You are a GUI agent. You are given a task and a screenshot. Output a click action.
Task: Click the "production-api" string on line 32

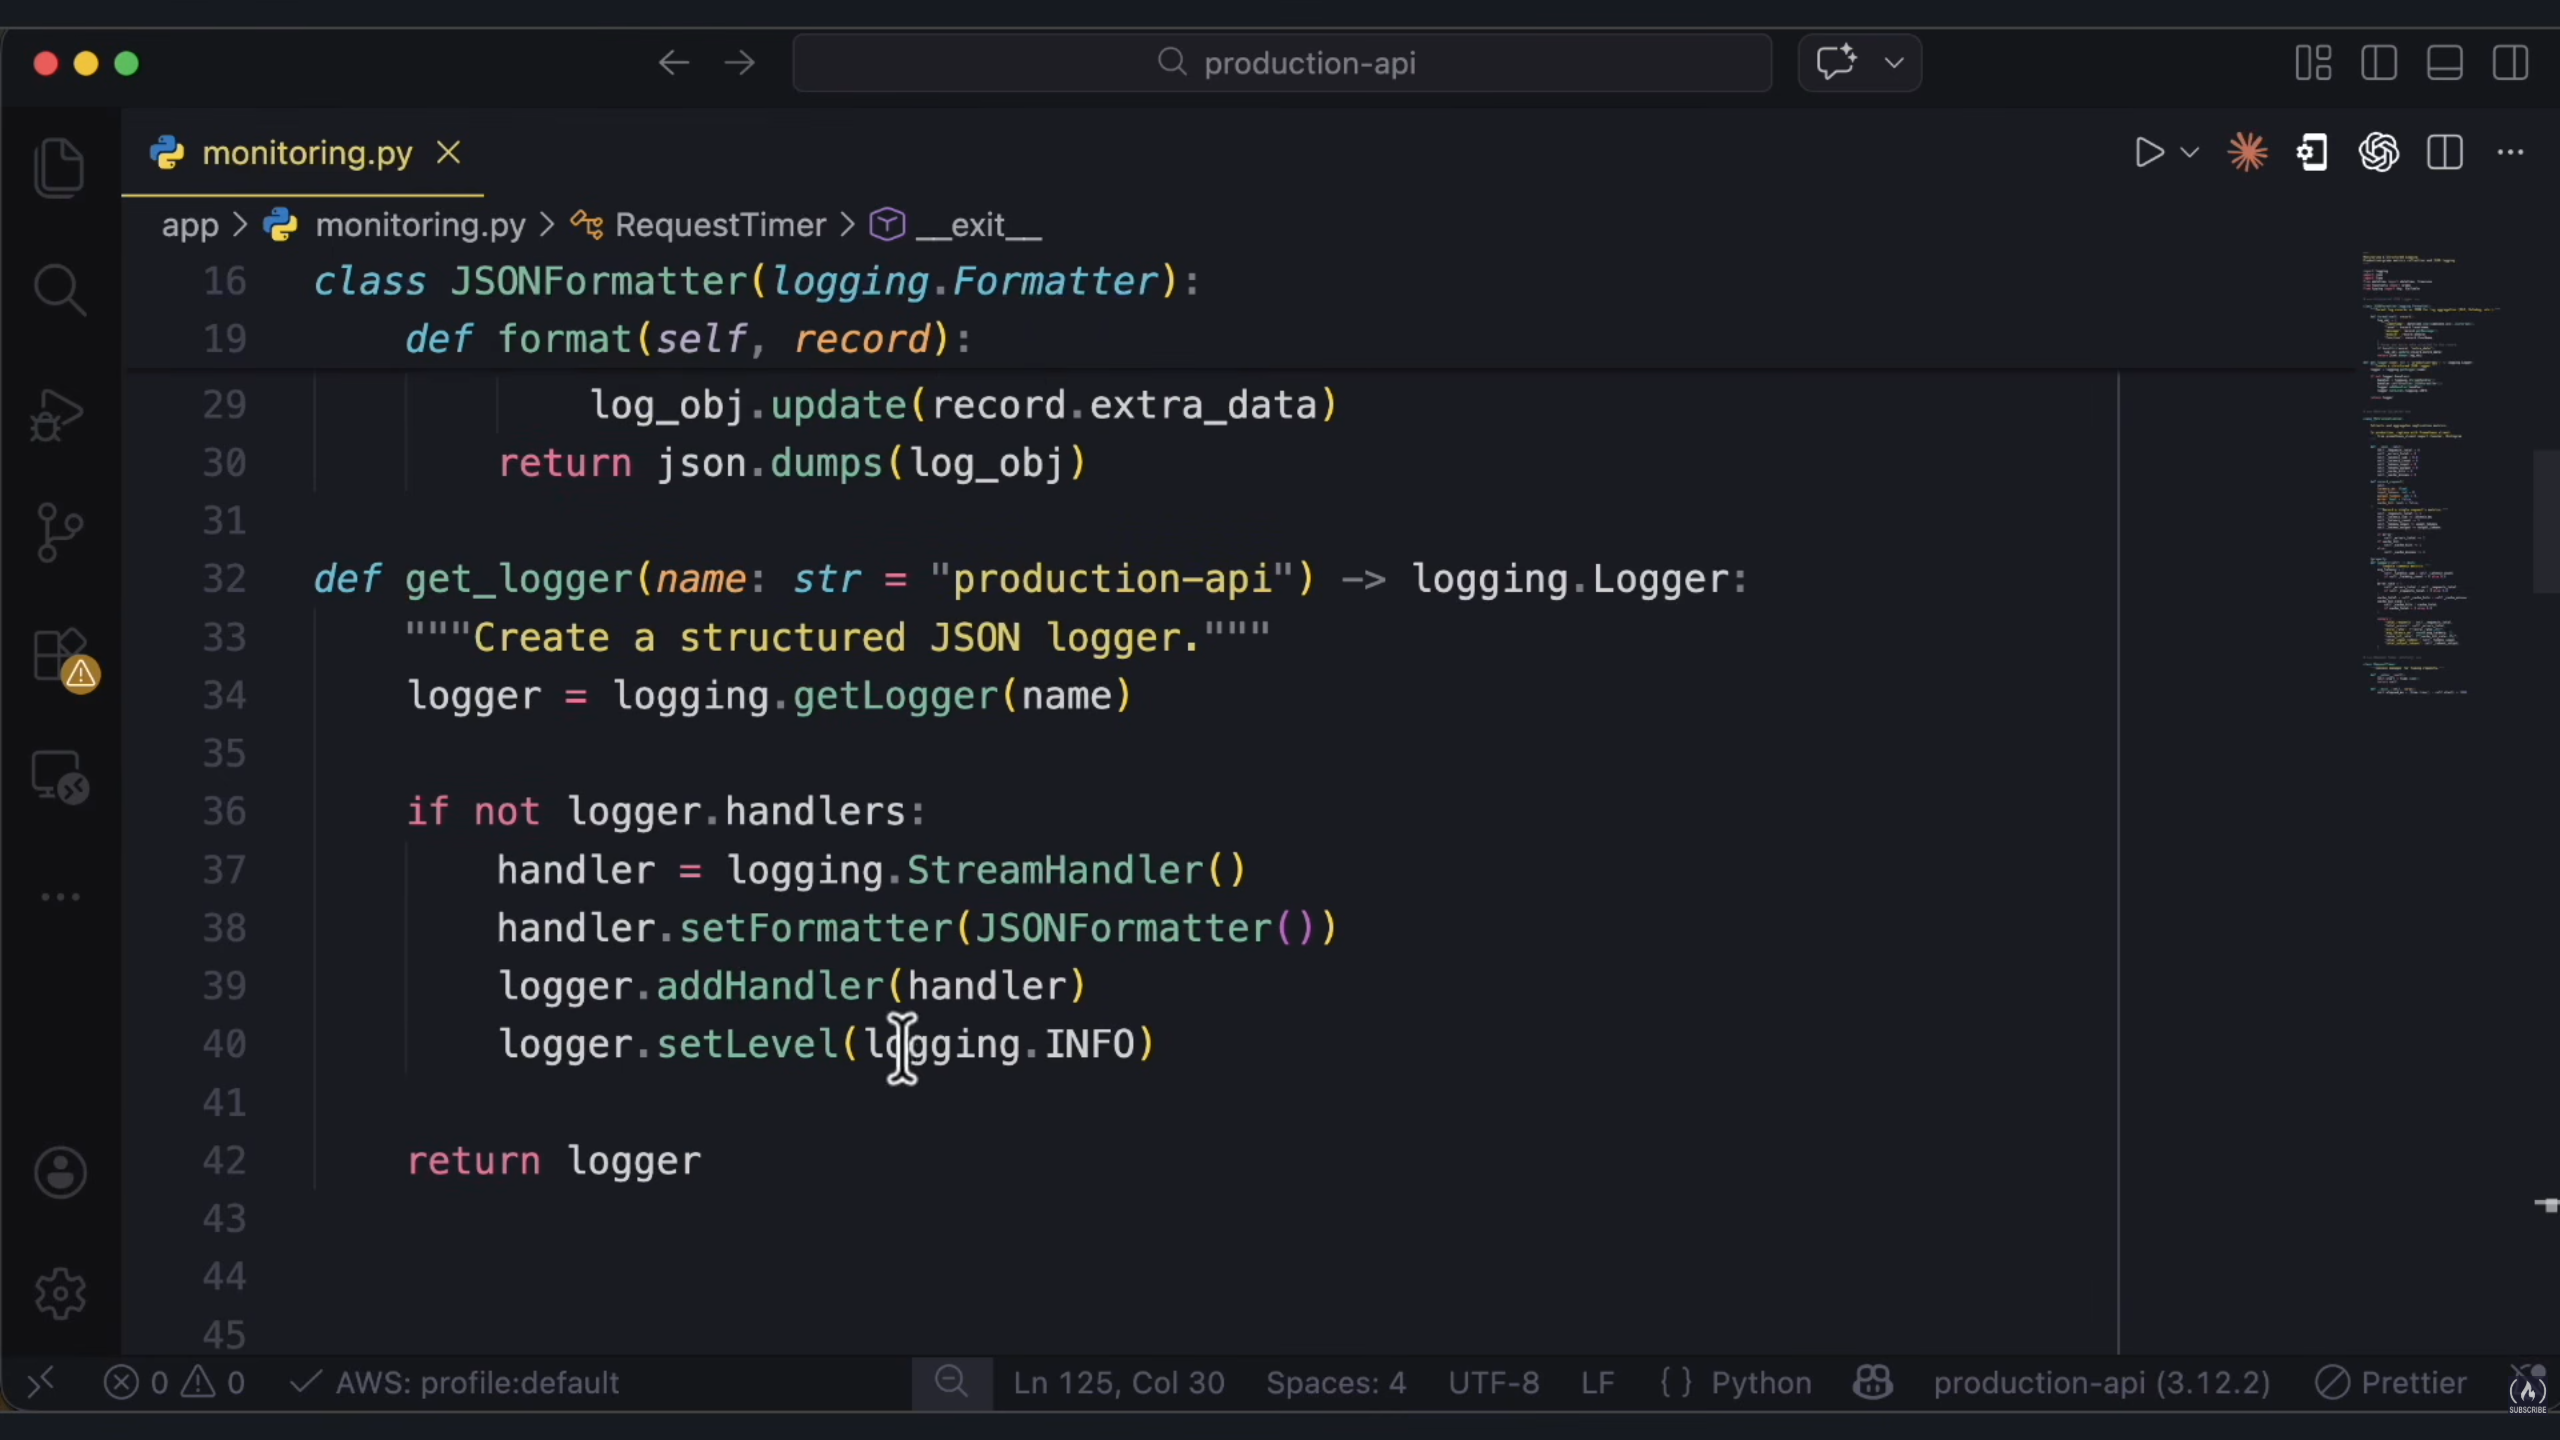(1112, 579)
